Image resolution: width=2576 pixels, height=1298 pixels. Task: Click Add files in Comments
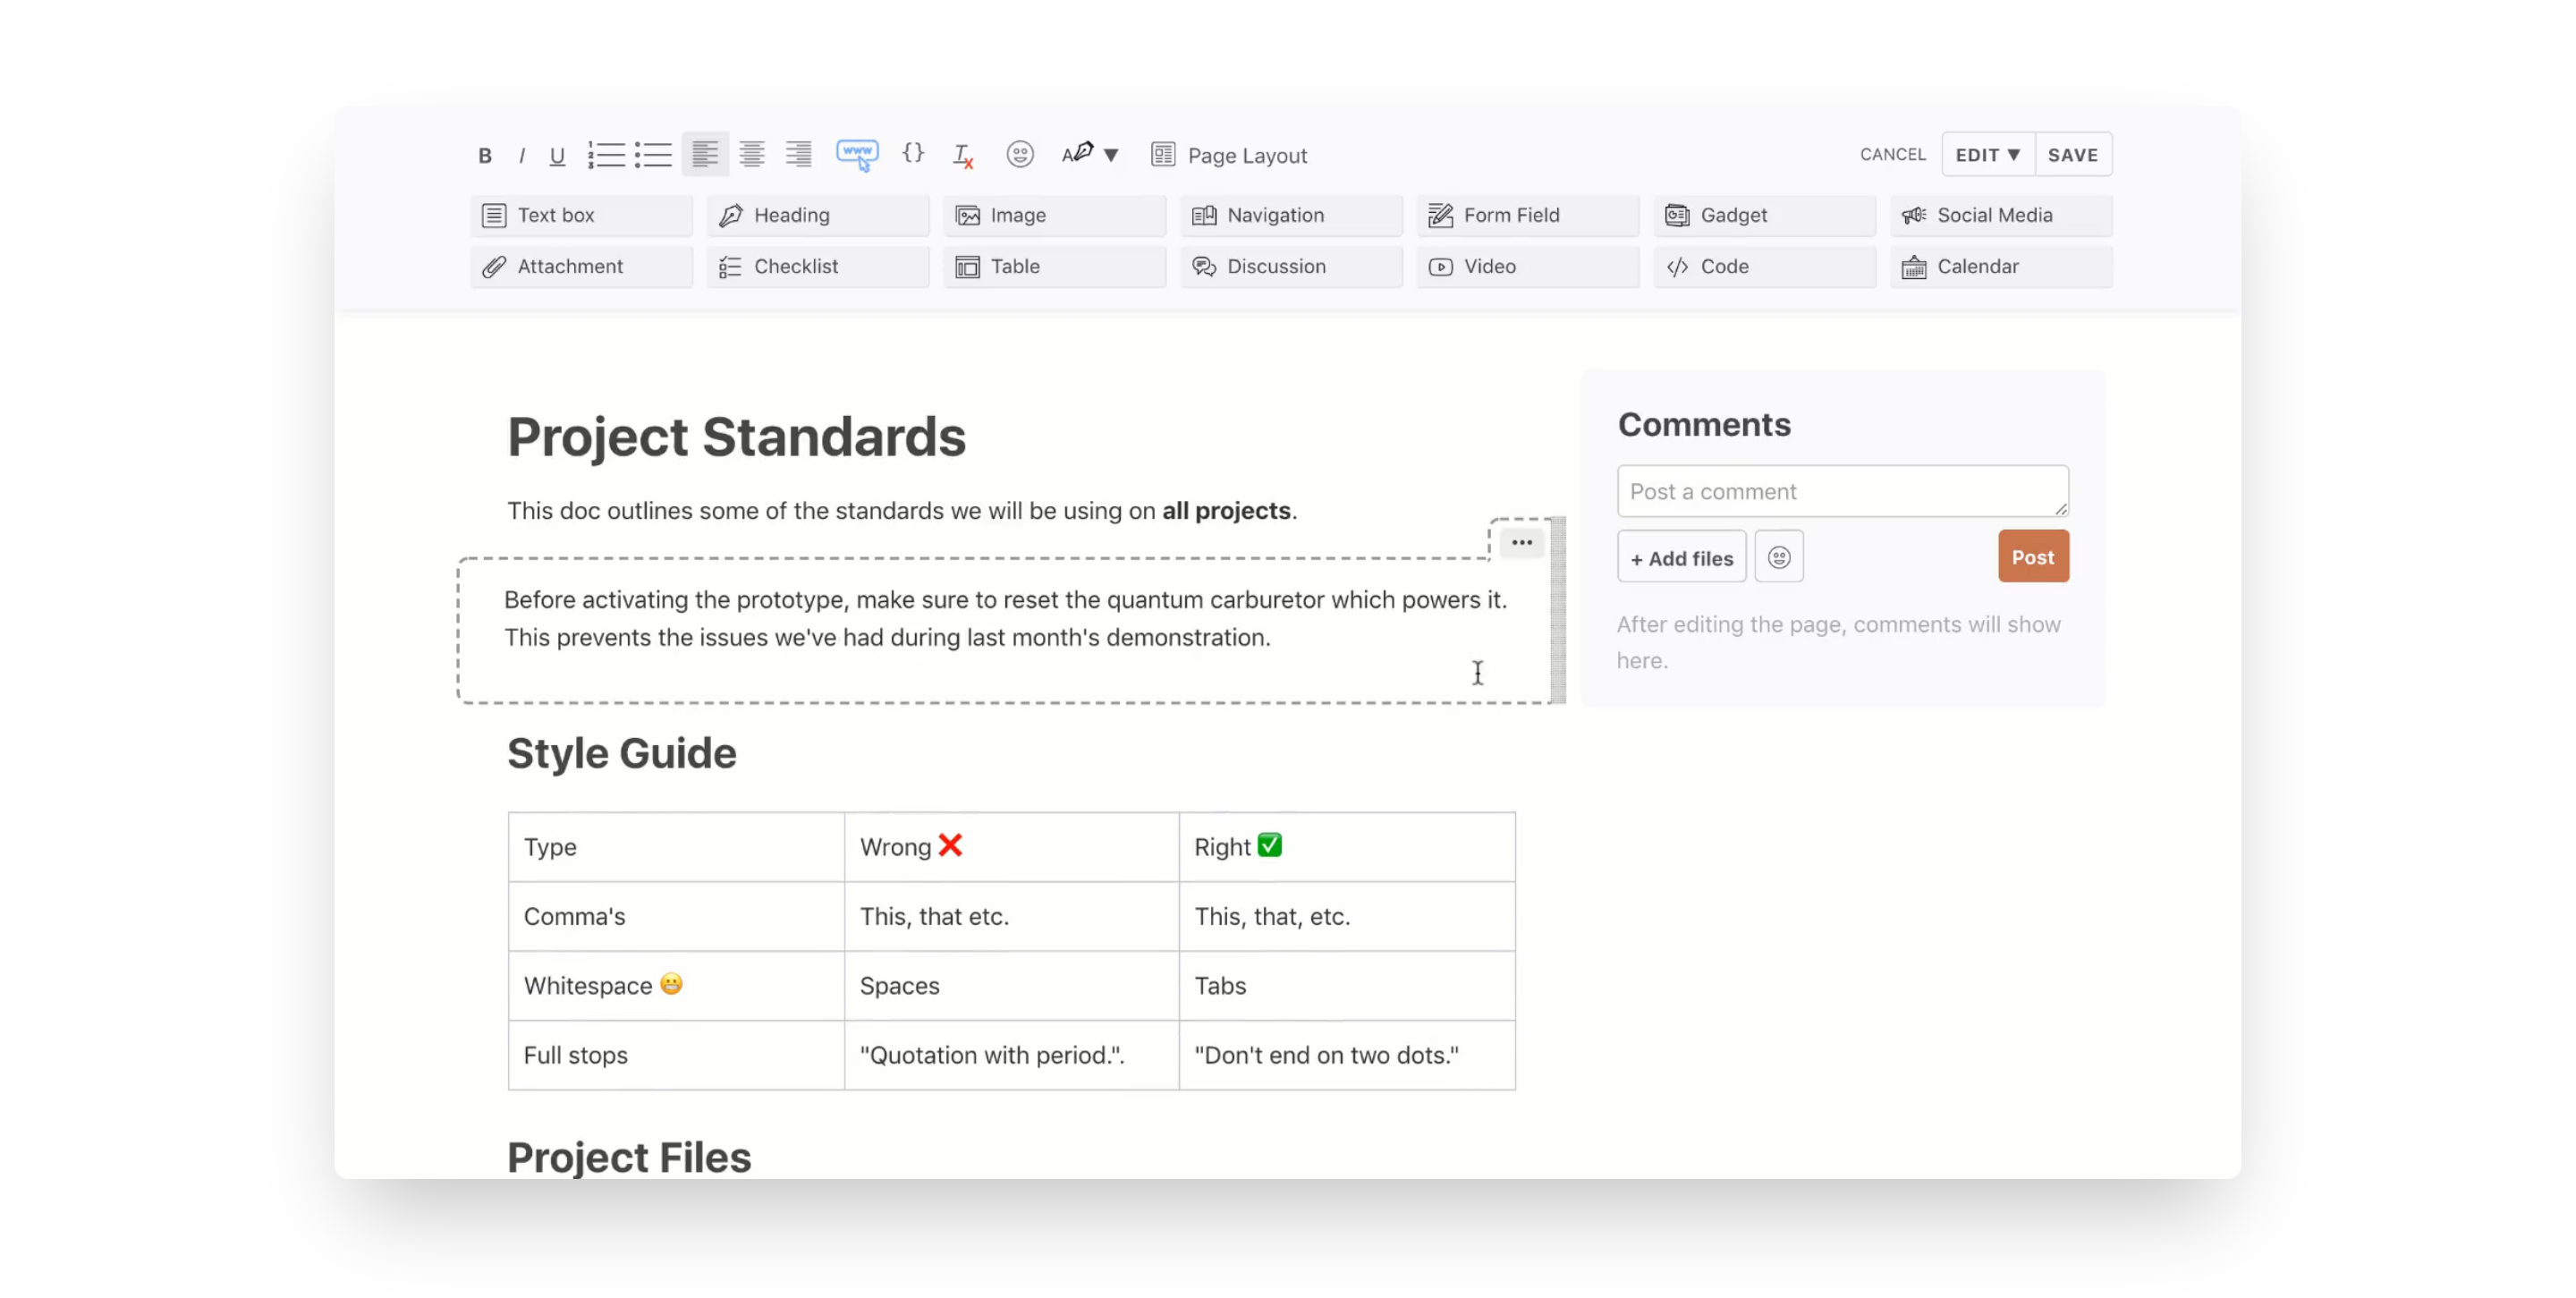pos(1681,557)
